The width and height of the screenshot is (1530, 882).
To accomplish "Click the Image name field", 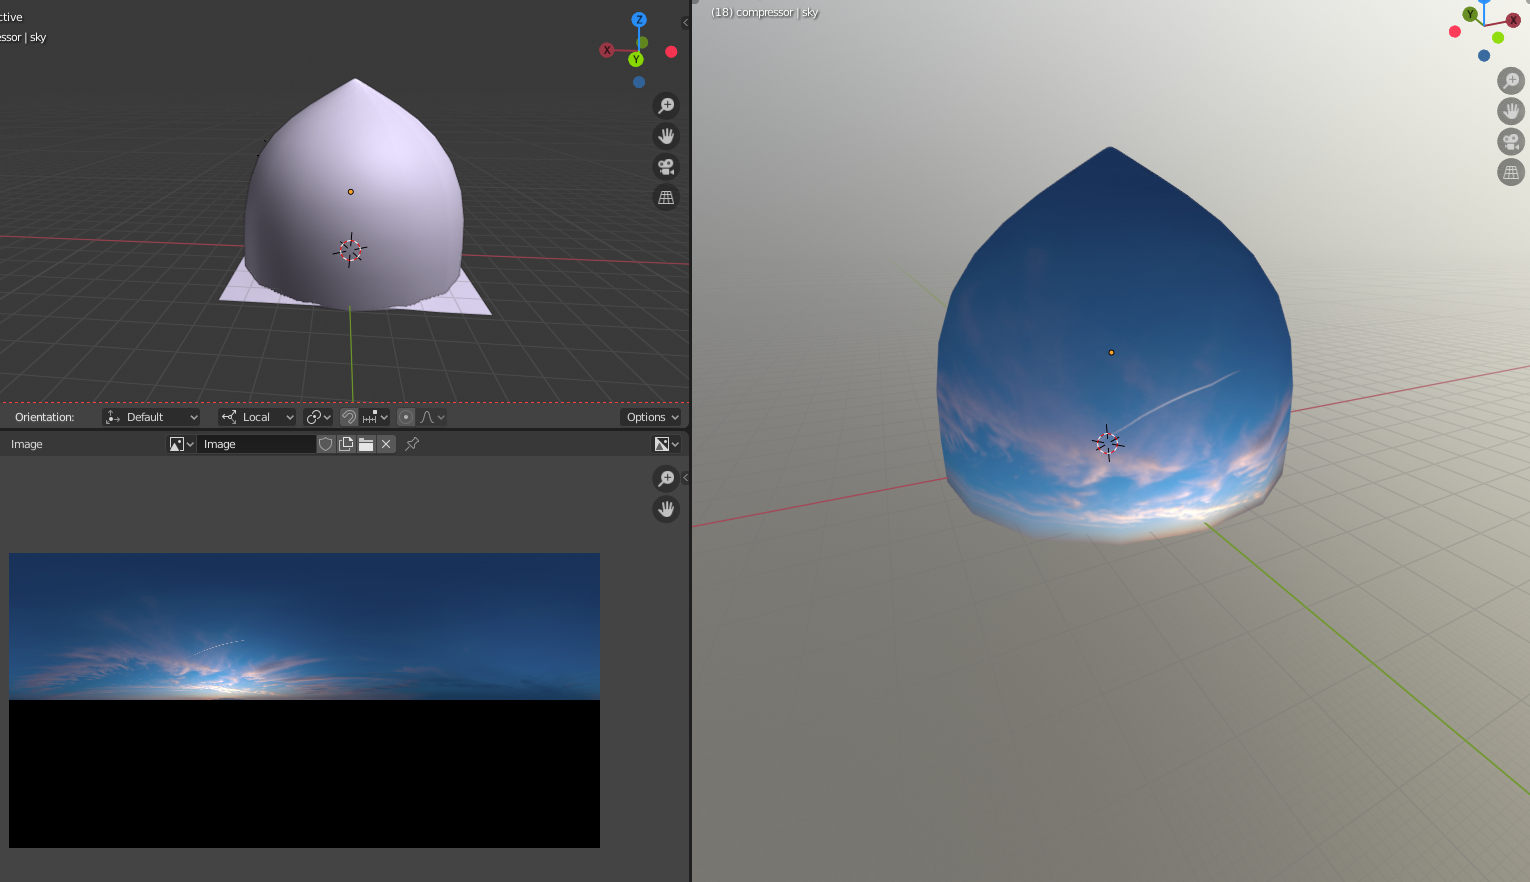I will [x=256, y=444].
